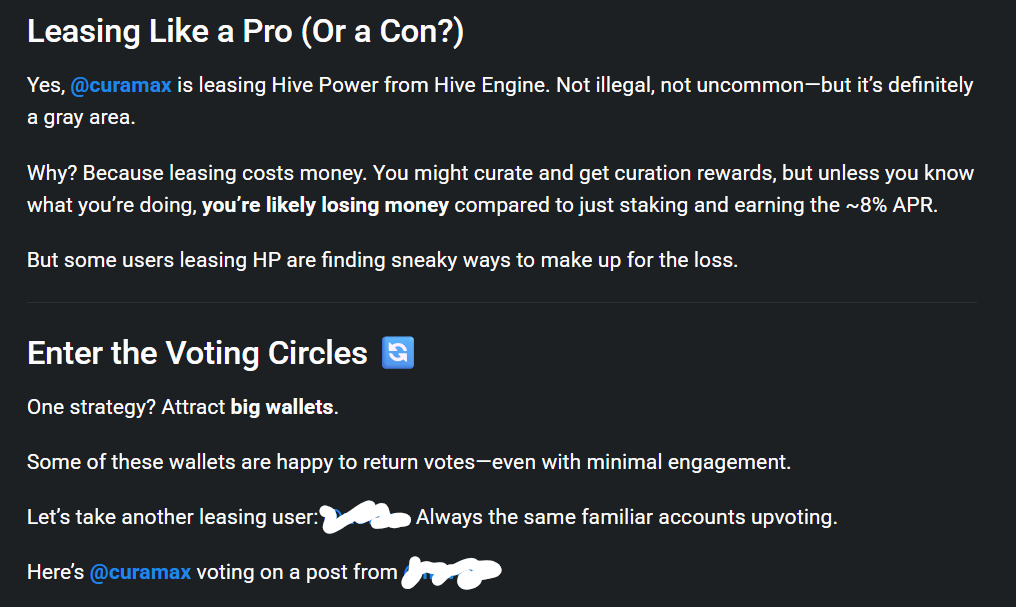Open the @curamax link after "Yes,"
This screenshot has width=1016, height=607.
tap(121, 85)
